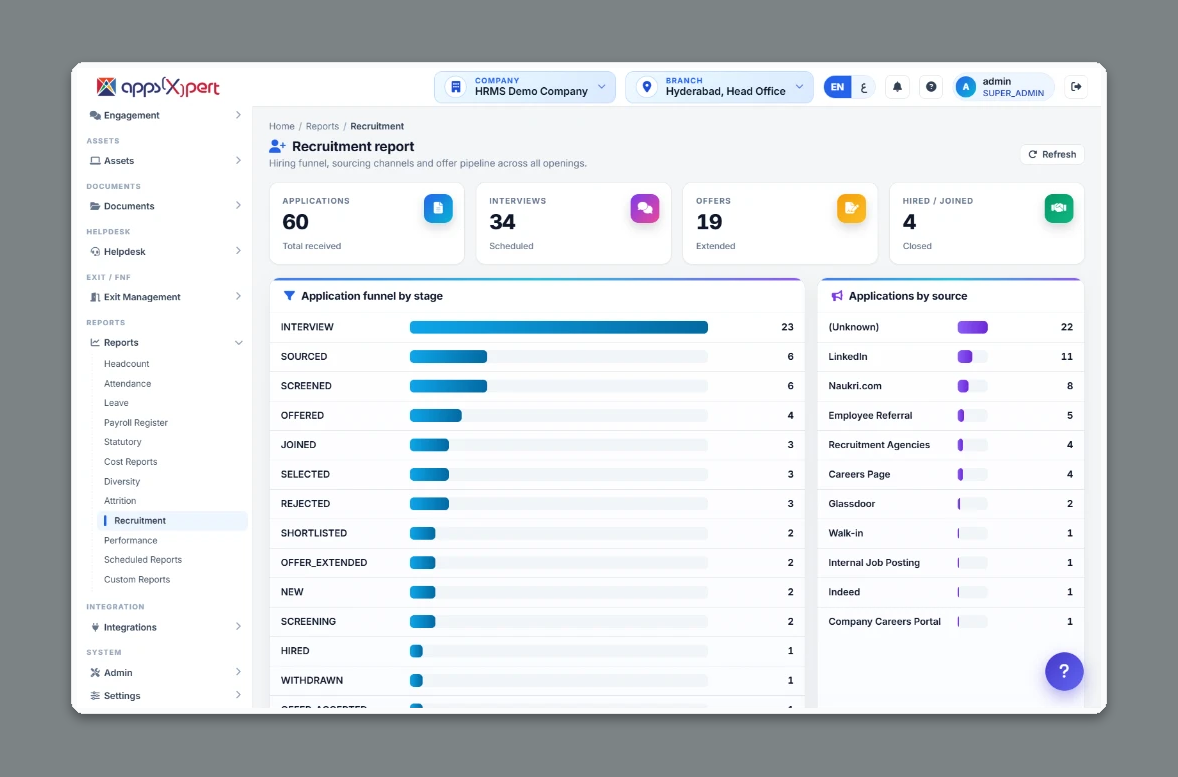Click the admin avatar circle
The height and width of the screenshot is (777, 1178).
(965, 87)
